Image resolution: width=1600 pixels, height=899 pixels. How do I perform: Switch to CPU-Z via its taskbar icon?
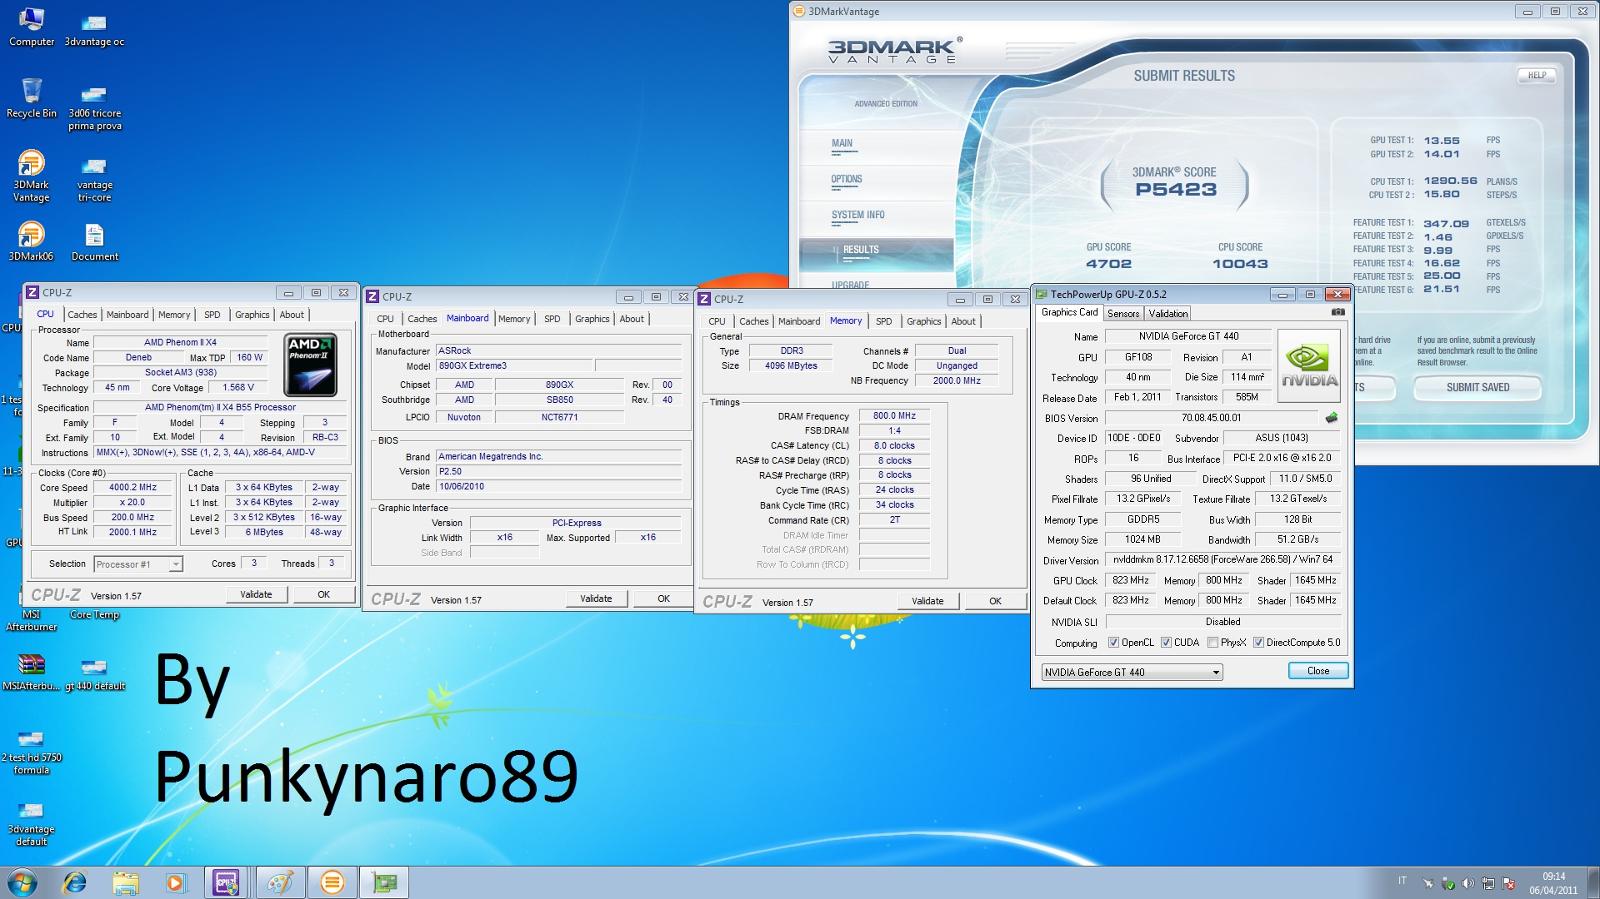227,882
